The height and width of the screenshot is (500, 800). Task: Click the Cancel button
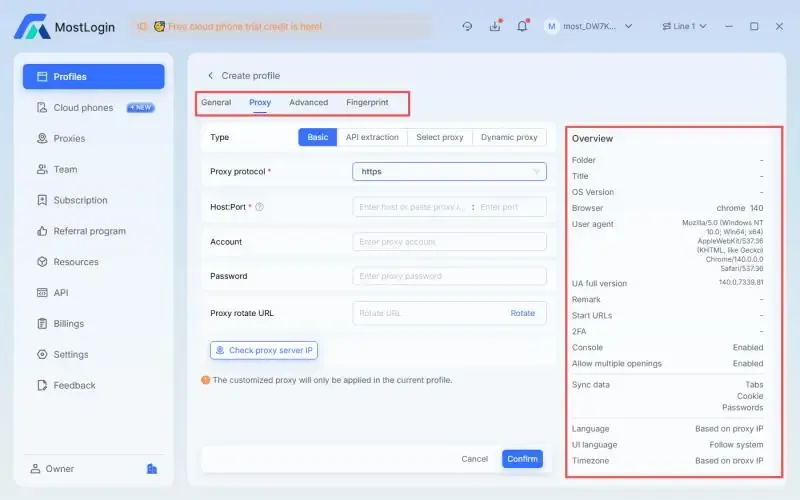[x=474, y=459]
